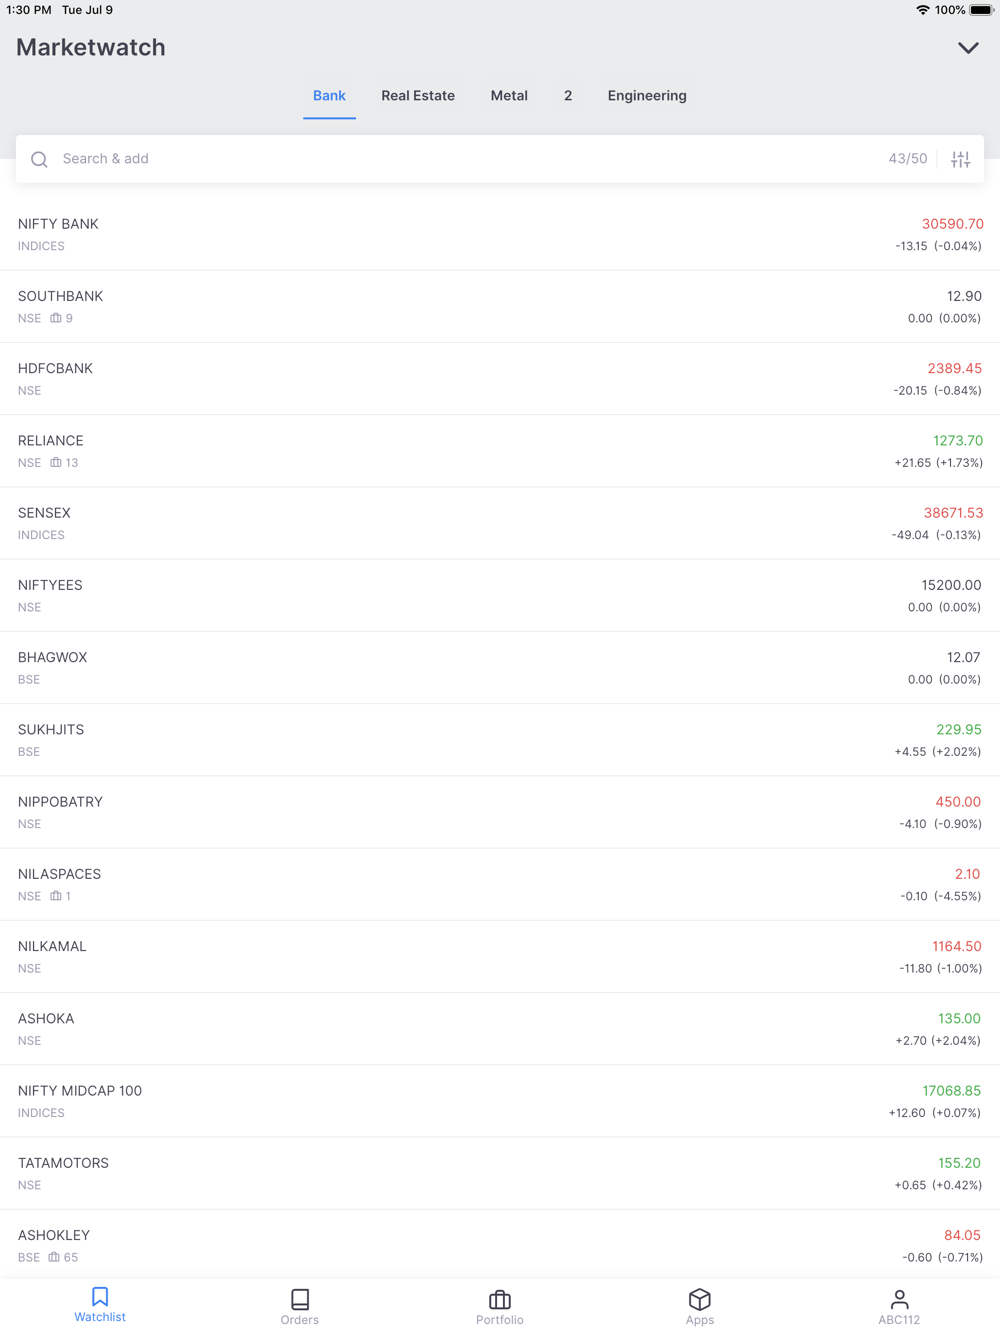Open the ABC112 profile icon
The height and width of the screenshot is (1334, 1000).
pos(899,1299)
